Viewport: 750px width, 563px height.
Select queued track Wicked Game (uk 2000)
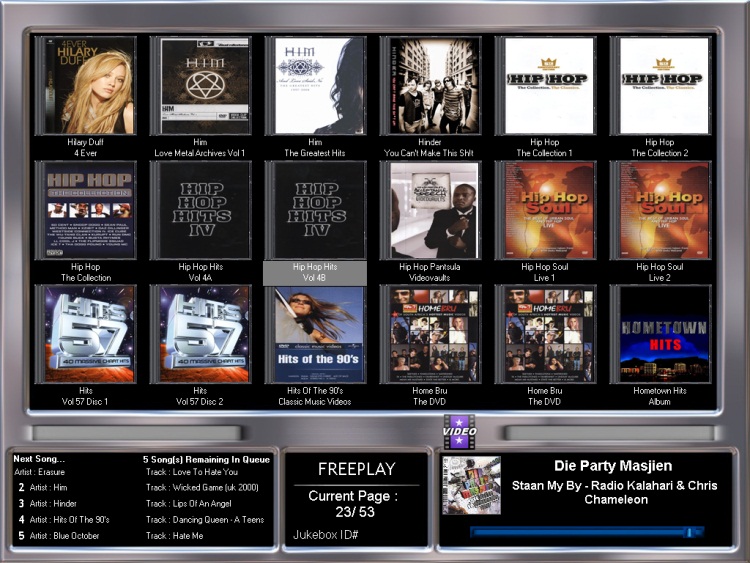tap(202, 487)
